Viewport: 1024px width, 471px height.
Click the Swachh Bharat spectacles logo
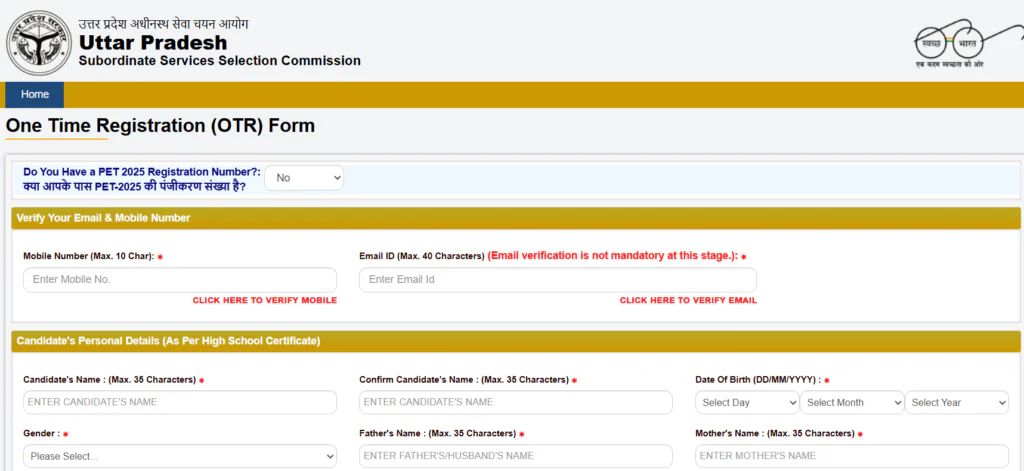tap(967, 42)
